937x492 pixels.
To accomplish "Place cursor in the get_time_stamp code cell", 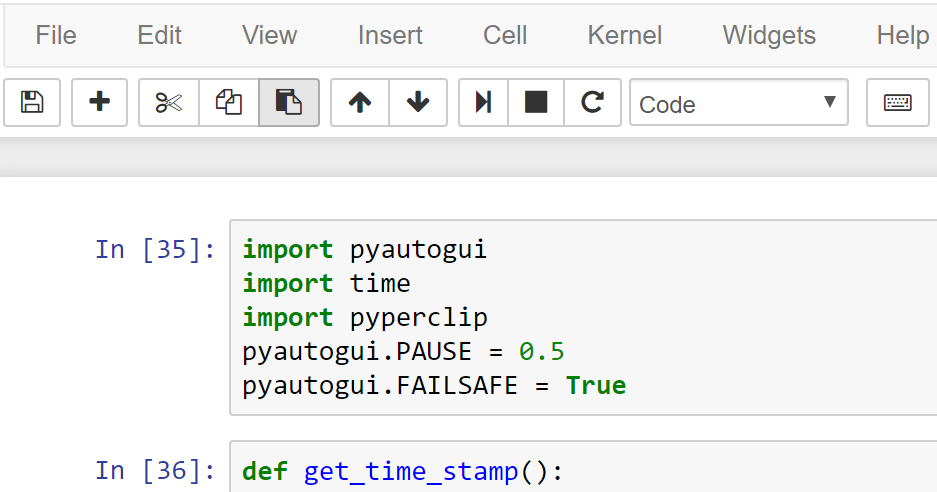I will pos(583,471).
